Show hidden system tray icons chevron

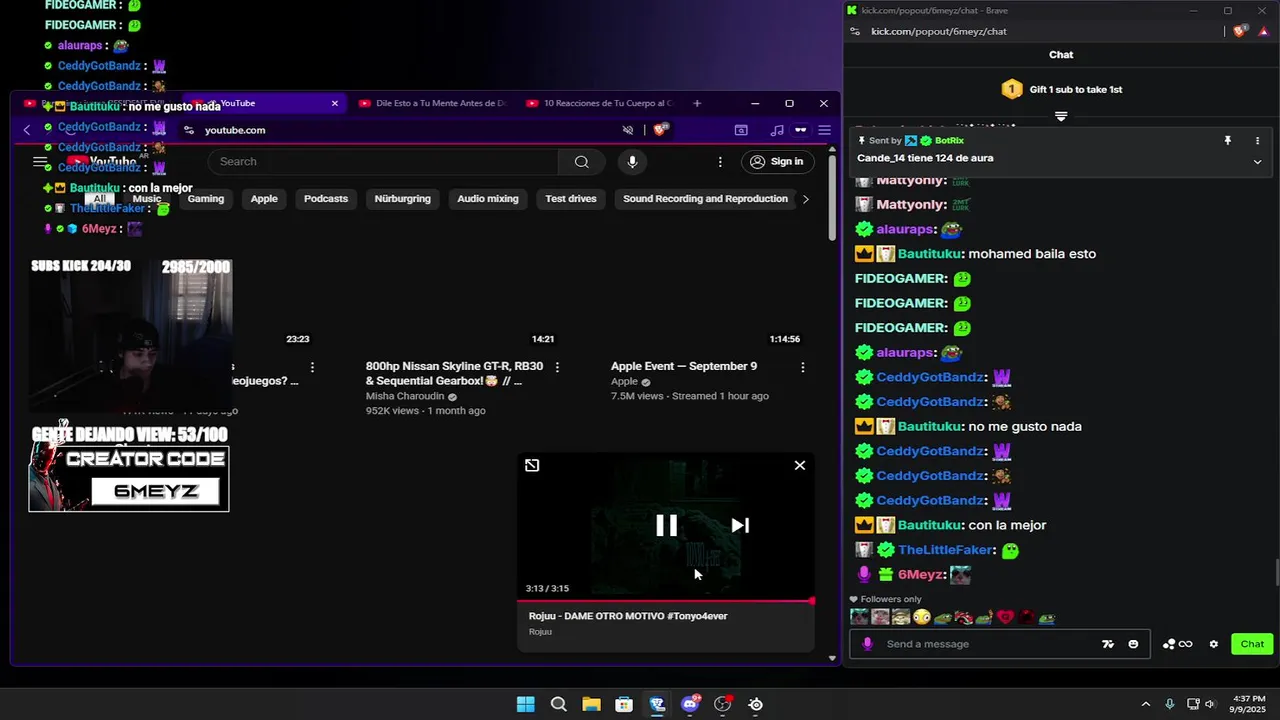(x=1145, y=704)
